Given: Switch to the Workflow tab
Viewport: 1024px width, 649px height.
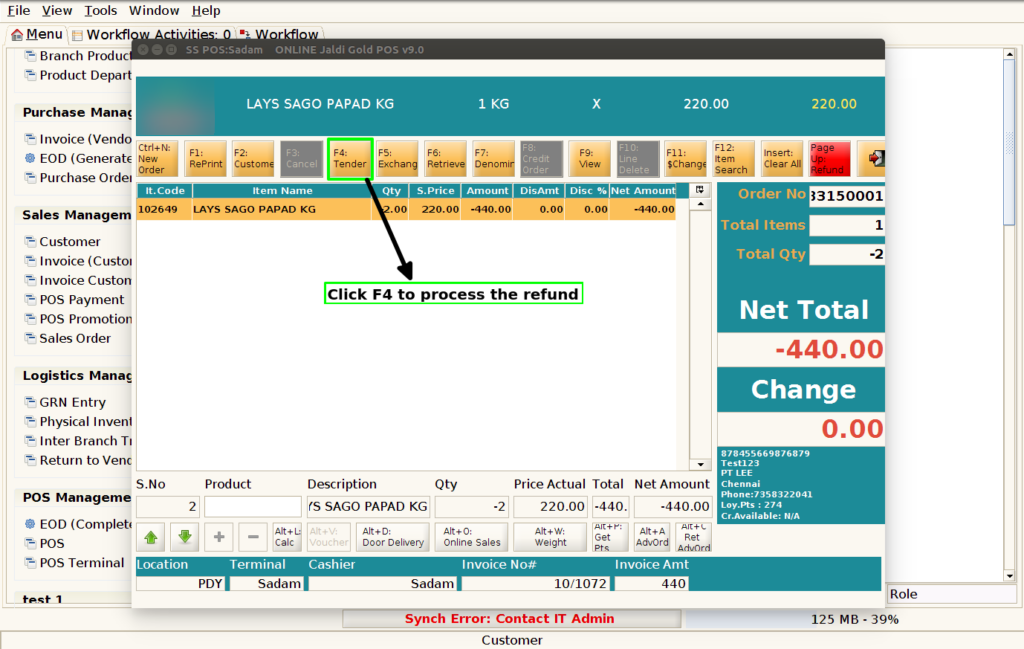Looking at the screenshot, I should (279, 34).
